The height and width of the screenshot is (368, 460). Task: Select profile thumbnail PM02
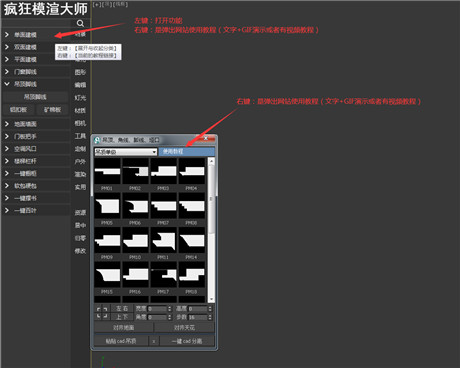(135, 171)
